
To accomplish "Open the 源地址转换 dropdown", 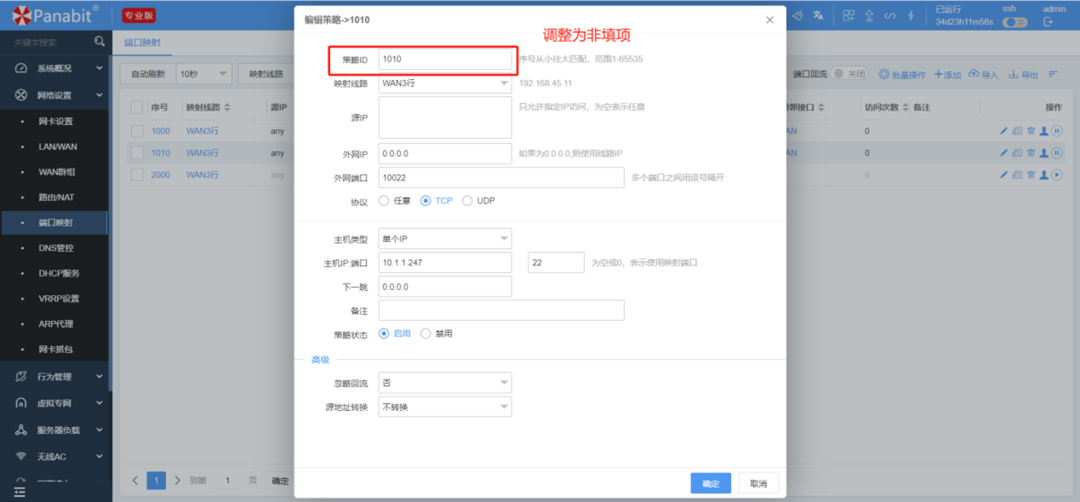I will click(x=445, y=407).
